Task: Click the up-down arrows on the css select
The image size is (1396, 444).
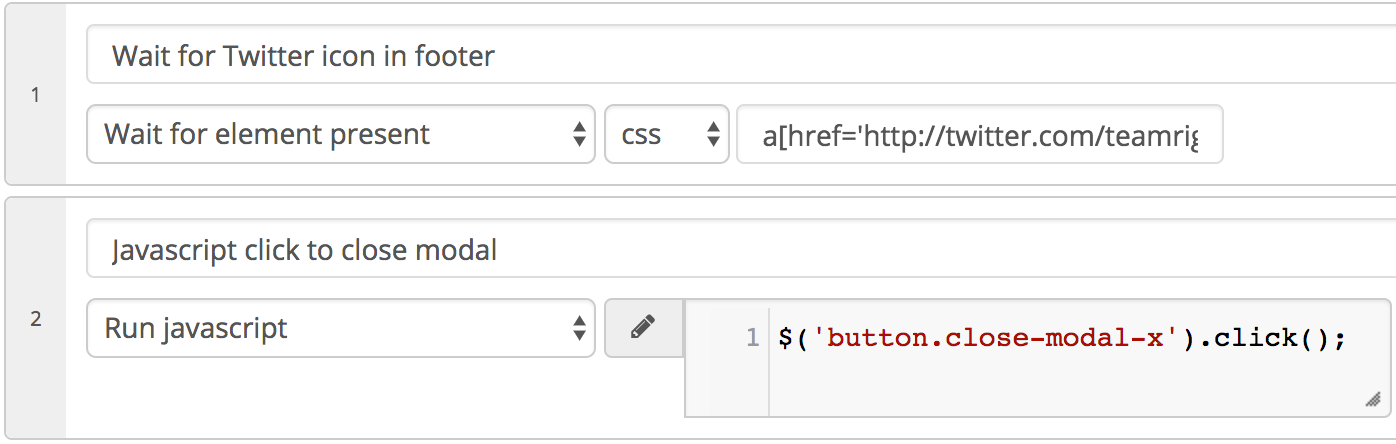Action: coord(713,134)
